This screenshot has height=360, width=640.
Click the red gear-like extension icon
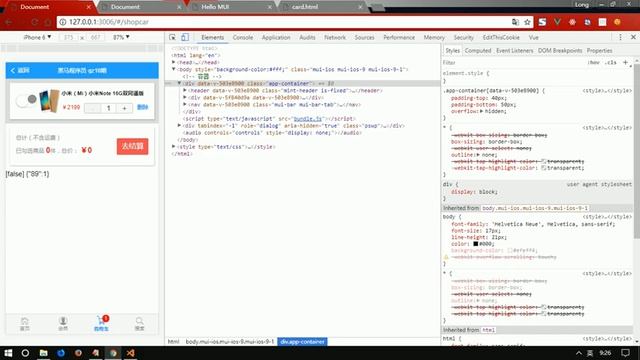(x=572, y=22)
